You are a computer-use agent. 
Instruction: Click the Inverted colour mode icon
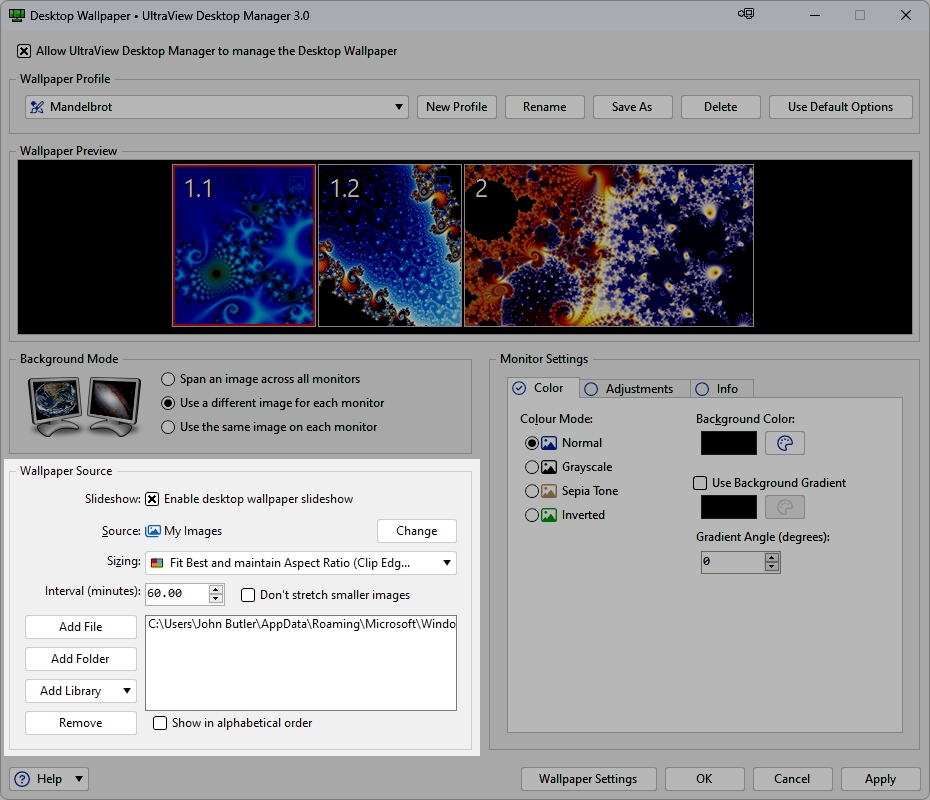[x=548, y=515]
